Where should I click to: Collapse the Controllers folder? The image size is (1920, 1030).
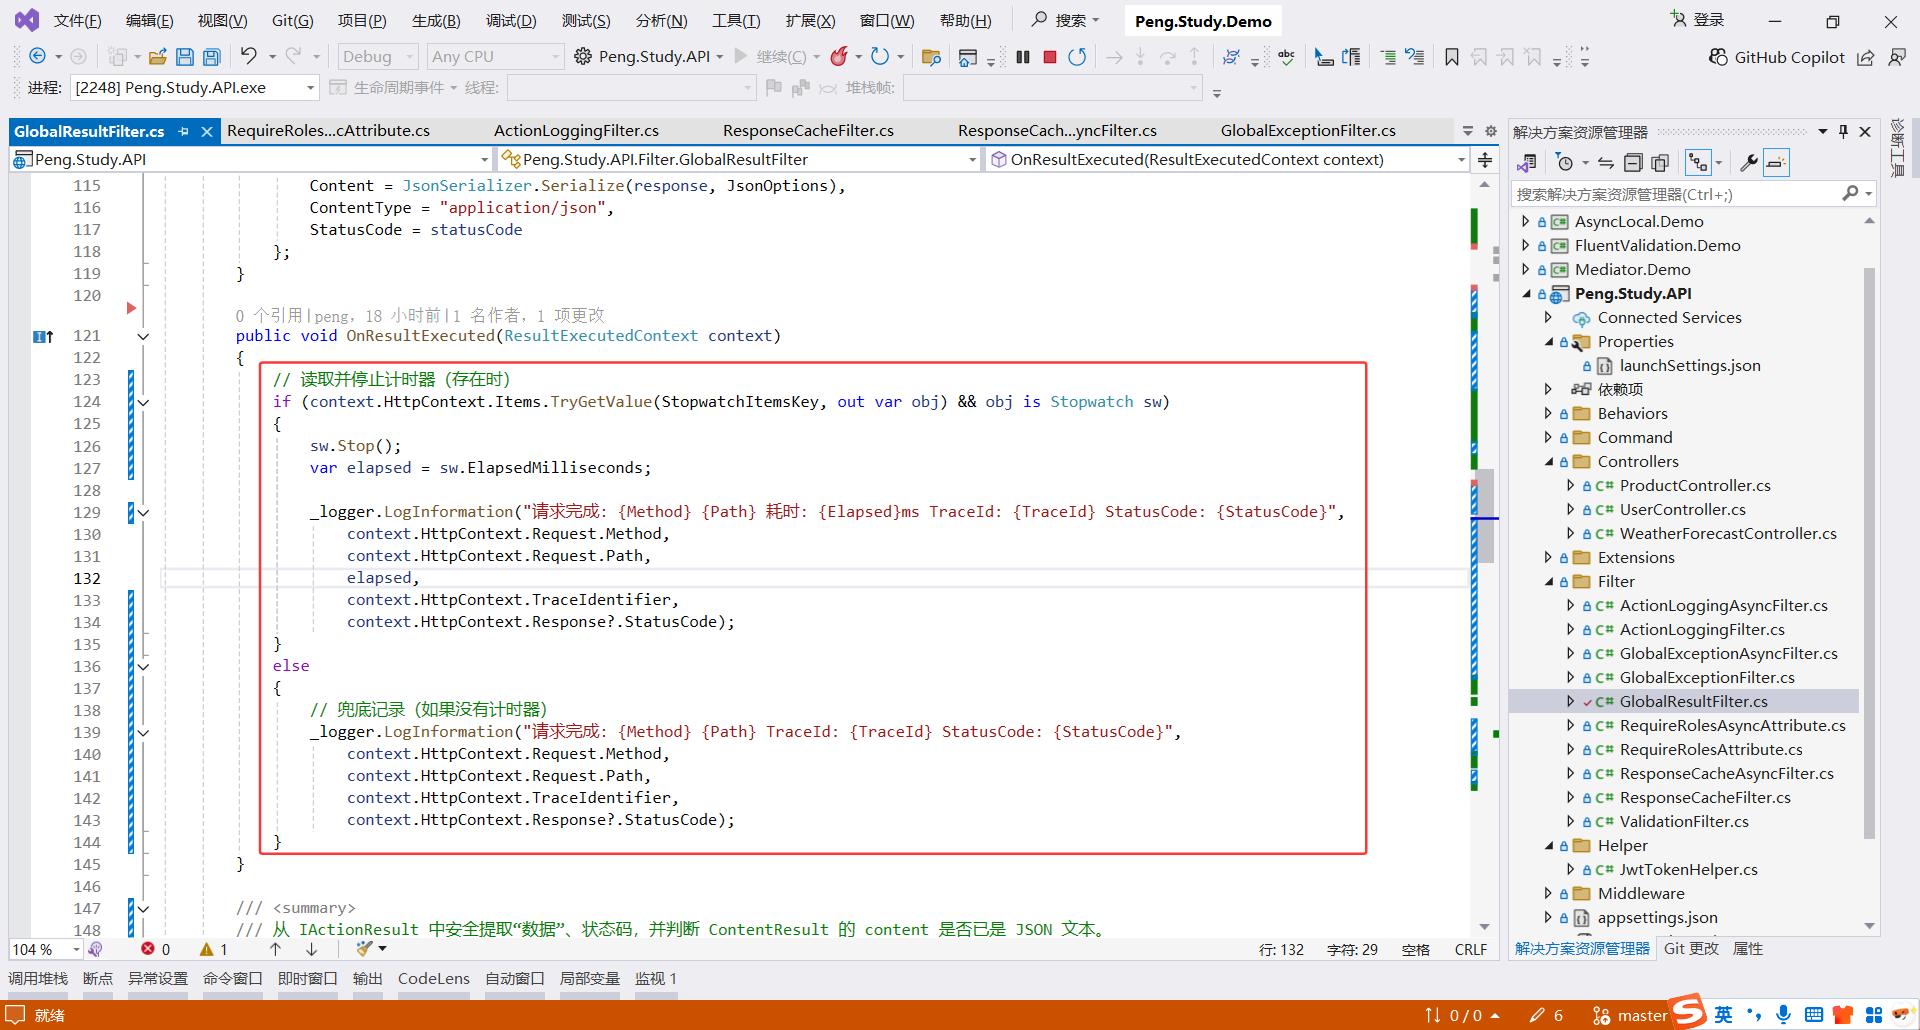point(1549,461)
